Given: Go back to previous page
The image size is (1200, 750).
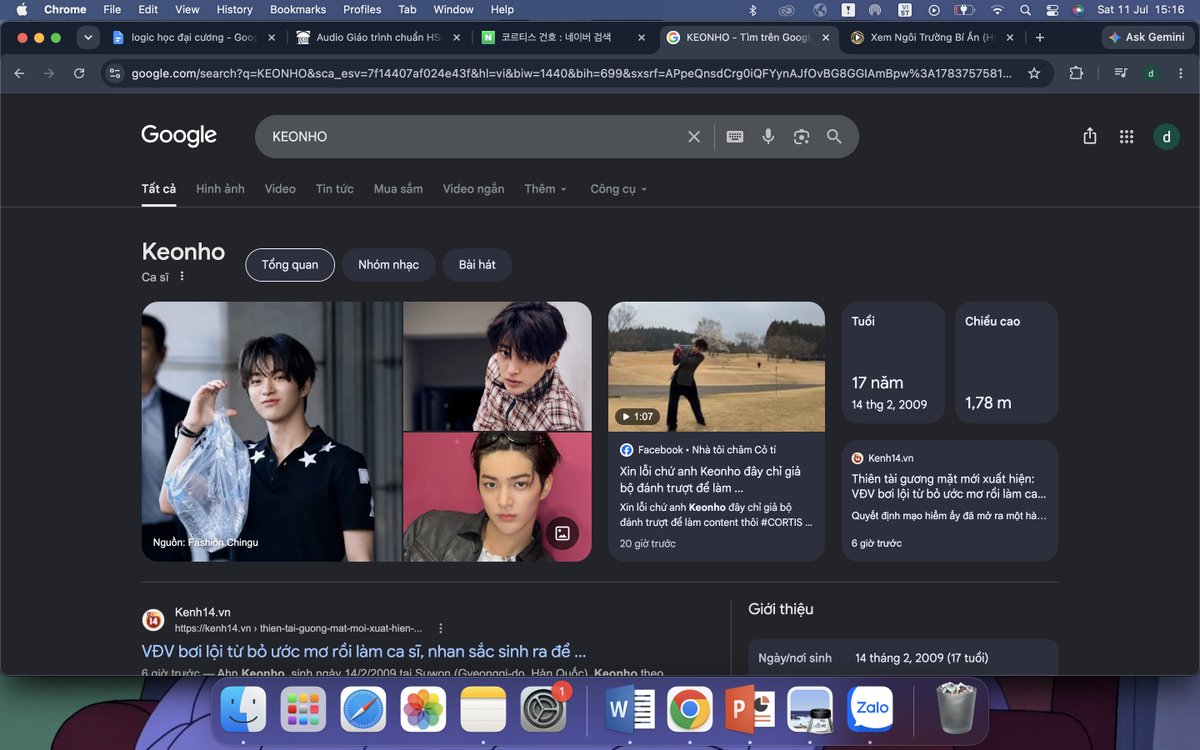Looking at the screenshot, I should [19, 73].
